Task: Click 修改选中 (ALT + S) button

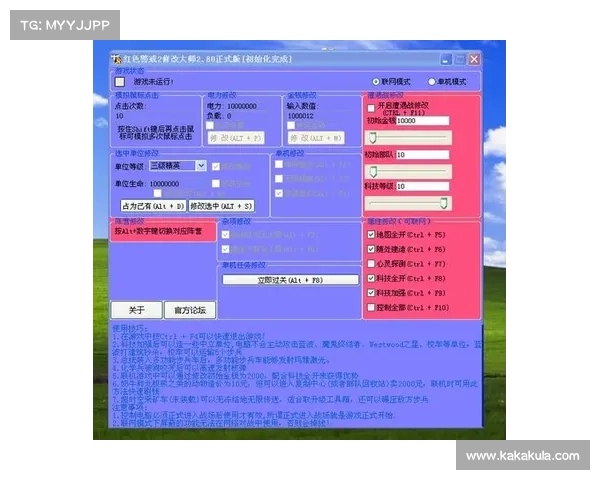Action: [221, 206]
